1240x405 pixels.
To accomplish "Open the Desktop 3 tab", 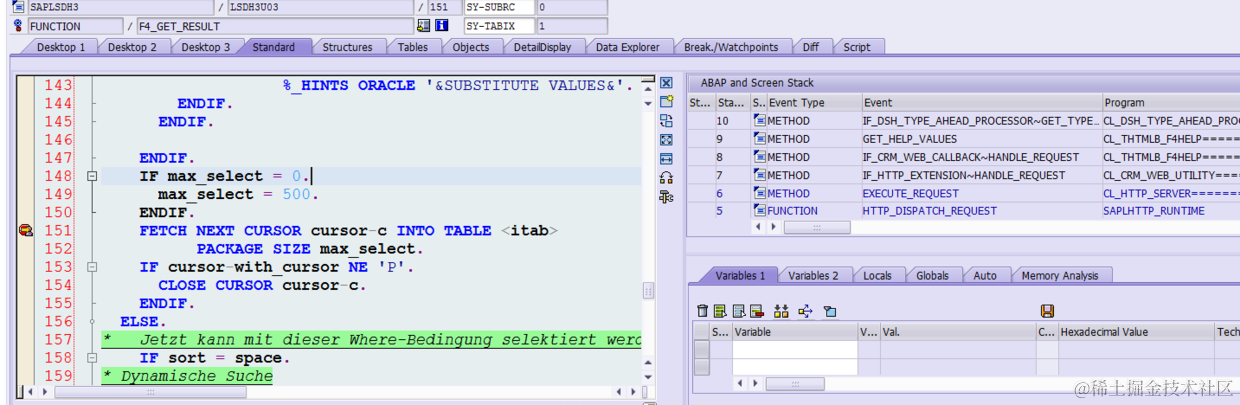I will [x=205, y=47].
